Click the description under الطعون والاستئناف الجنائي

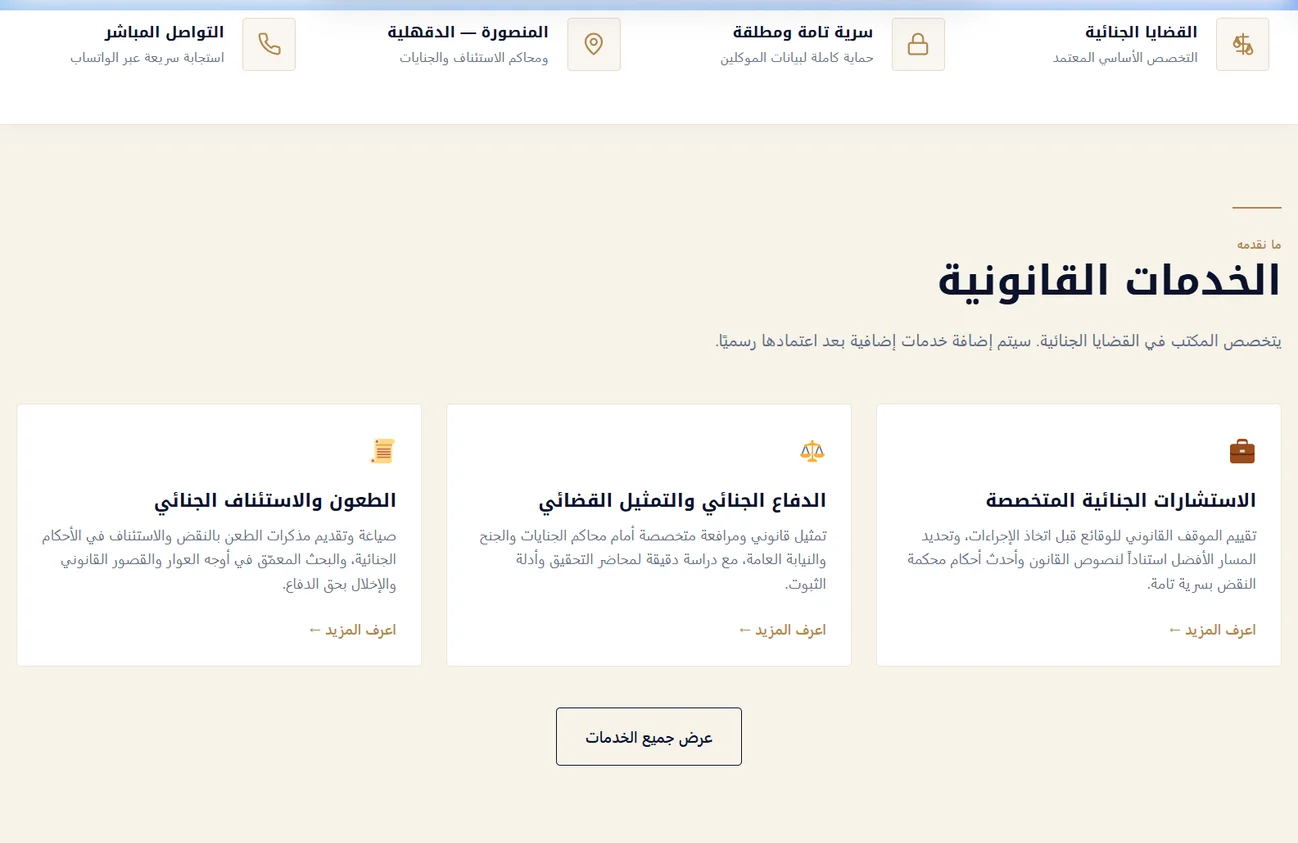[219, 560]
